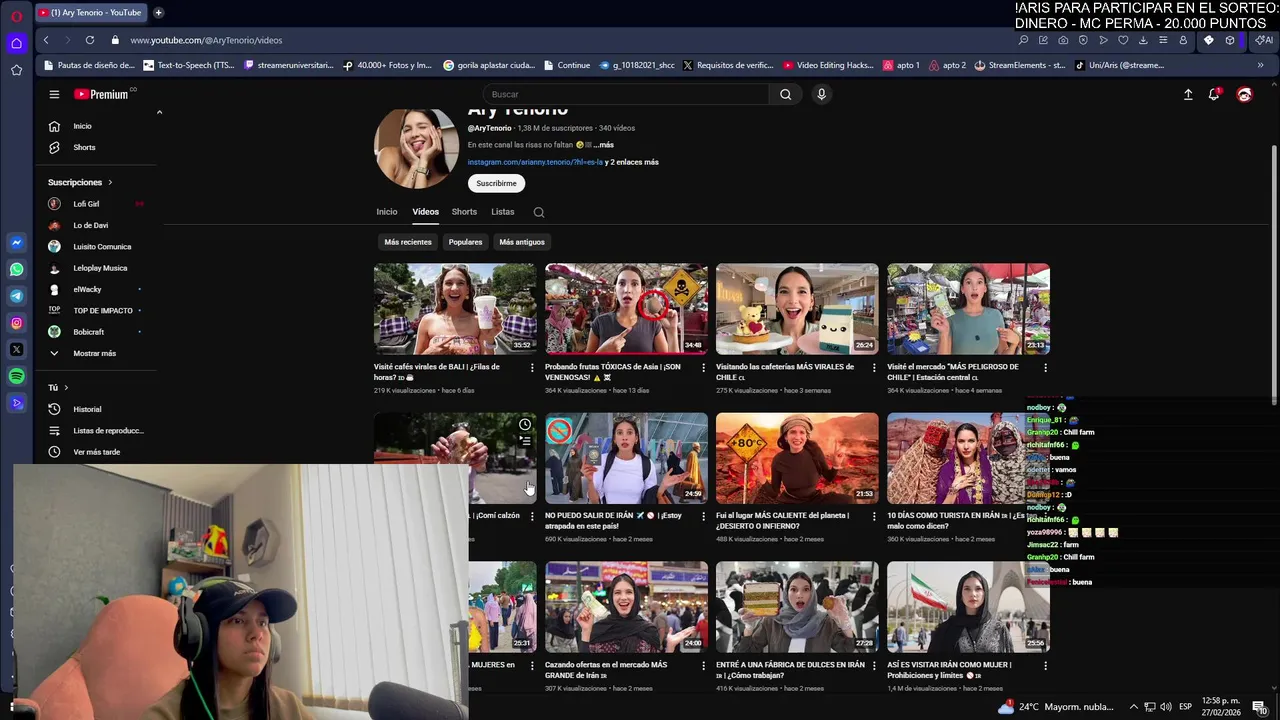Open Instagram in the Opera sidebar
This screenshot has width=1280, height=720.
(16, 323)
